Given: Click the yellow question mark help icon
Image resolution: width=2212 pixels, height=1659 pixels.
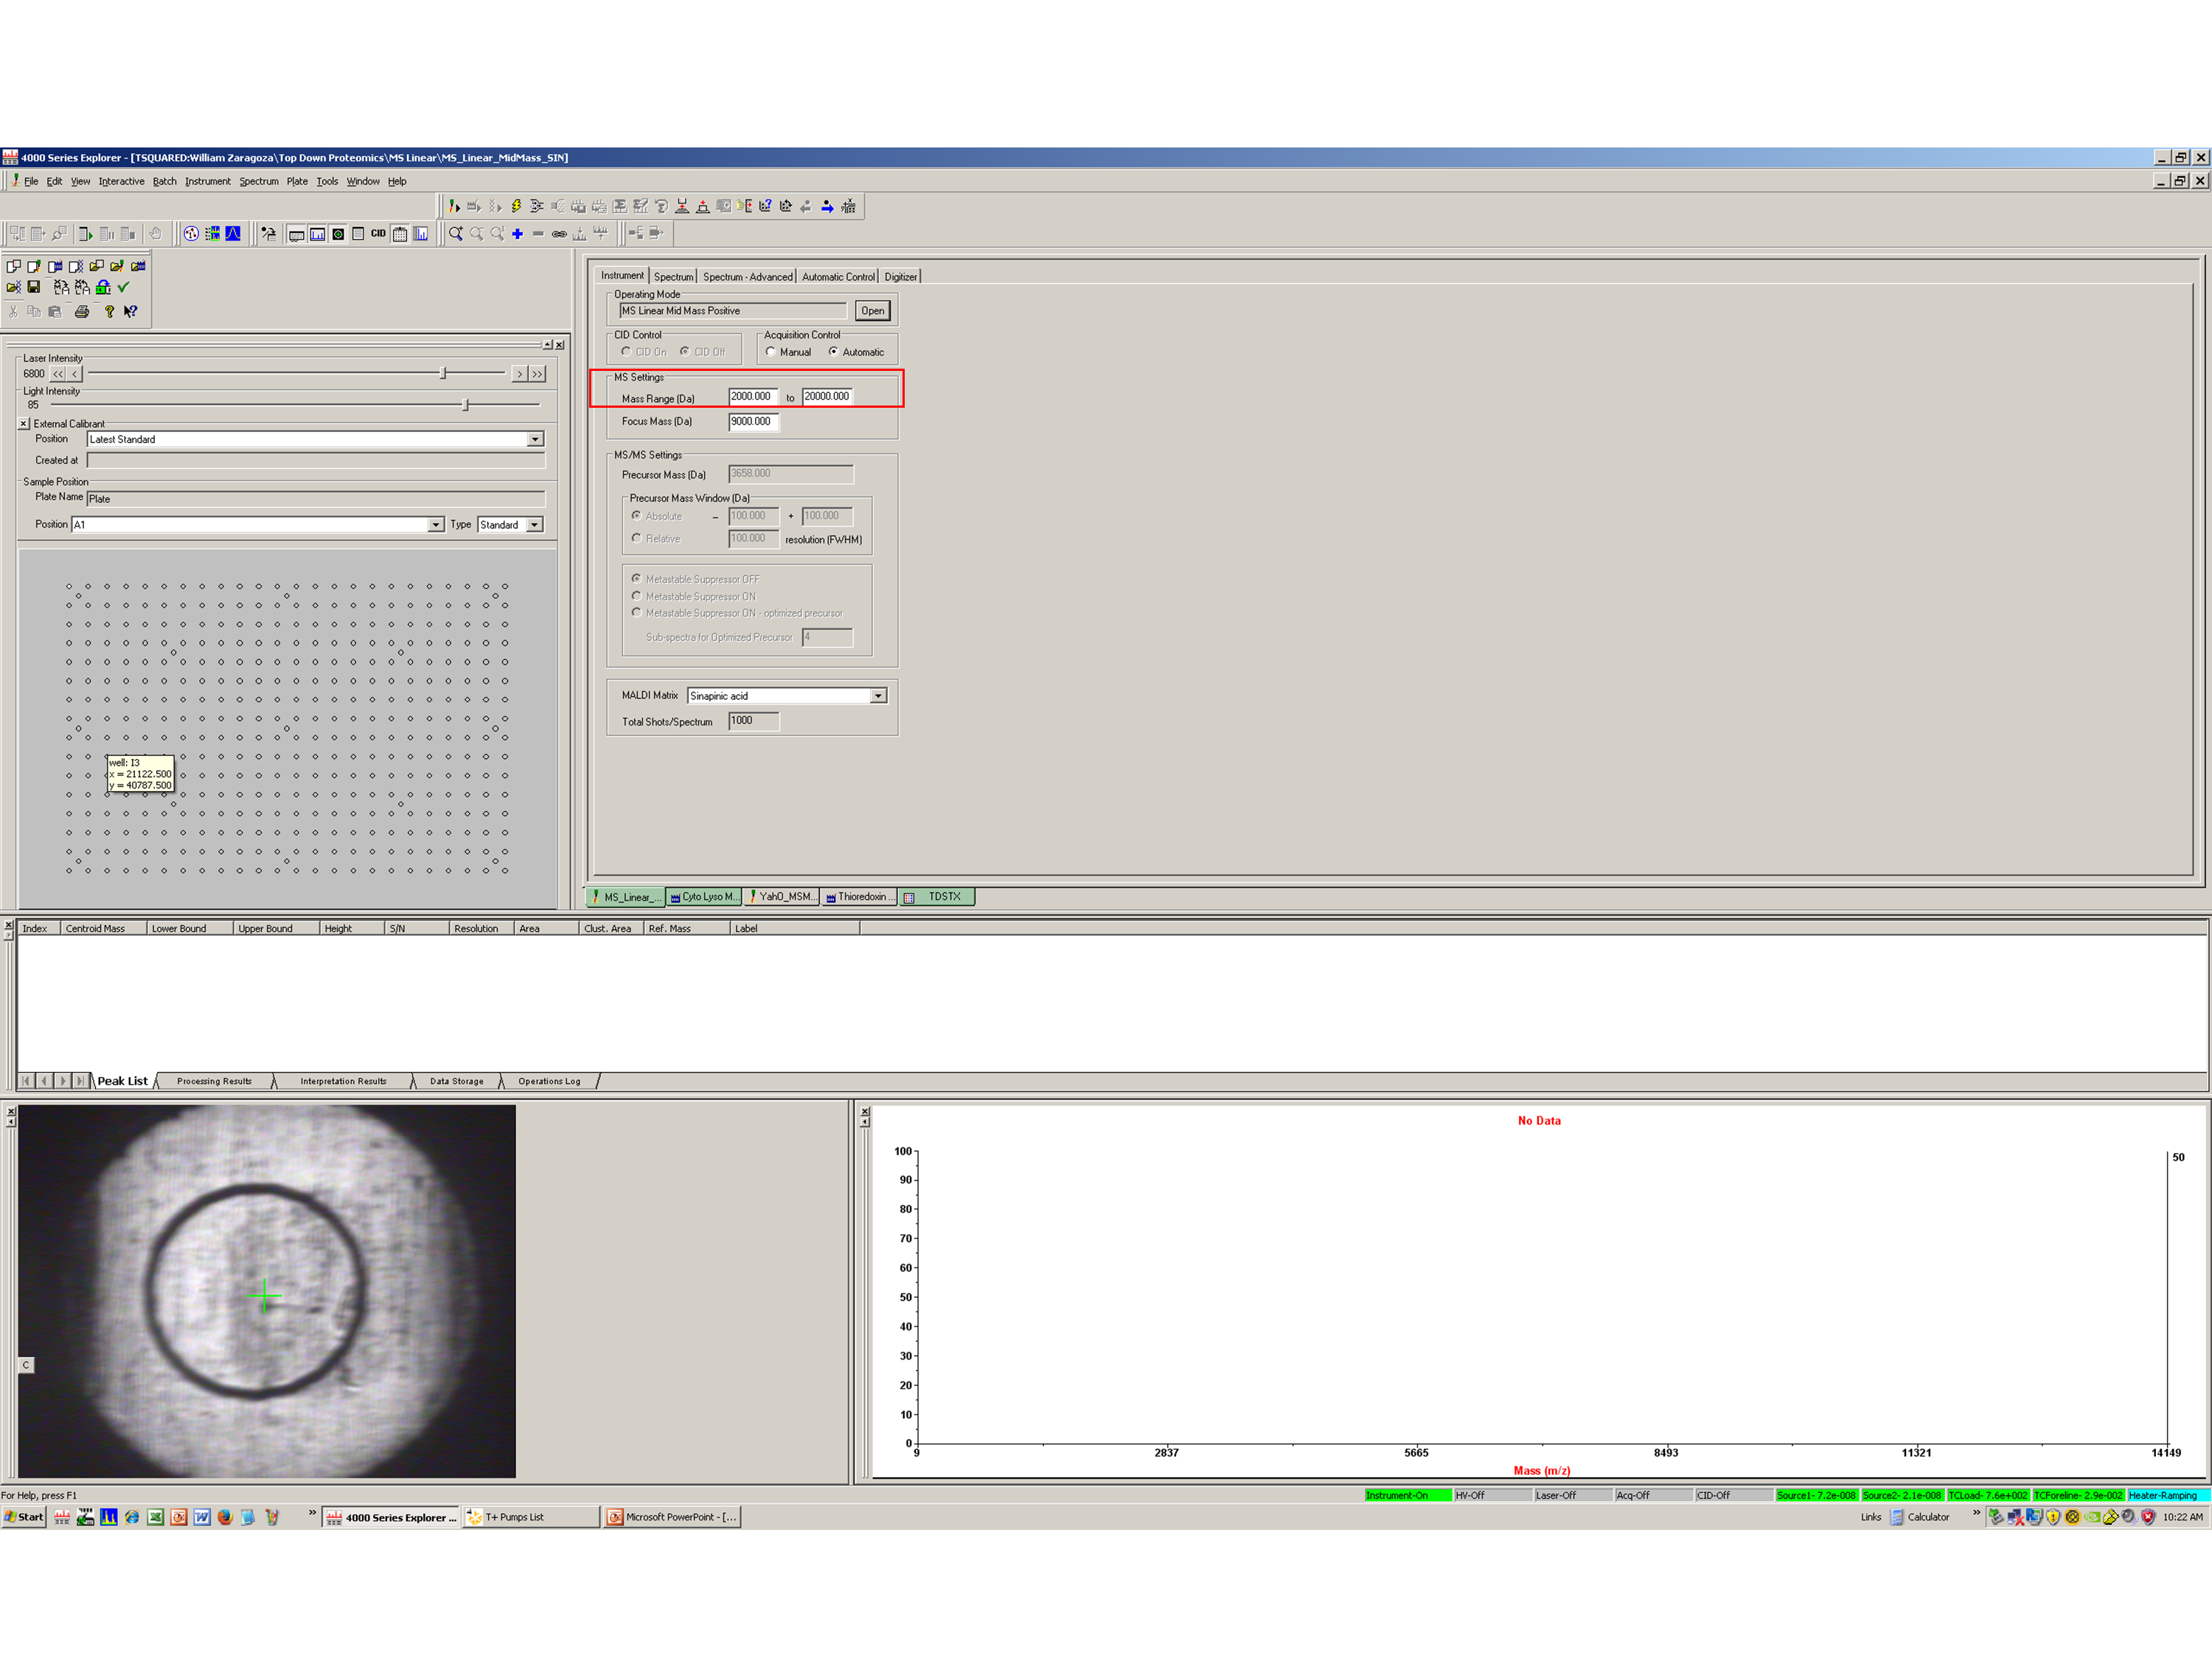Looking at the screenshot, I should coord(109,312).
